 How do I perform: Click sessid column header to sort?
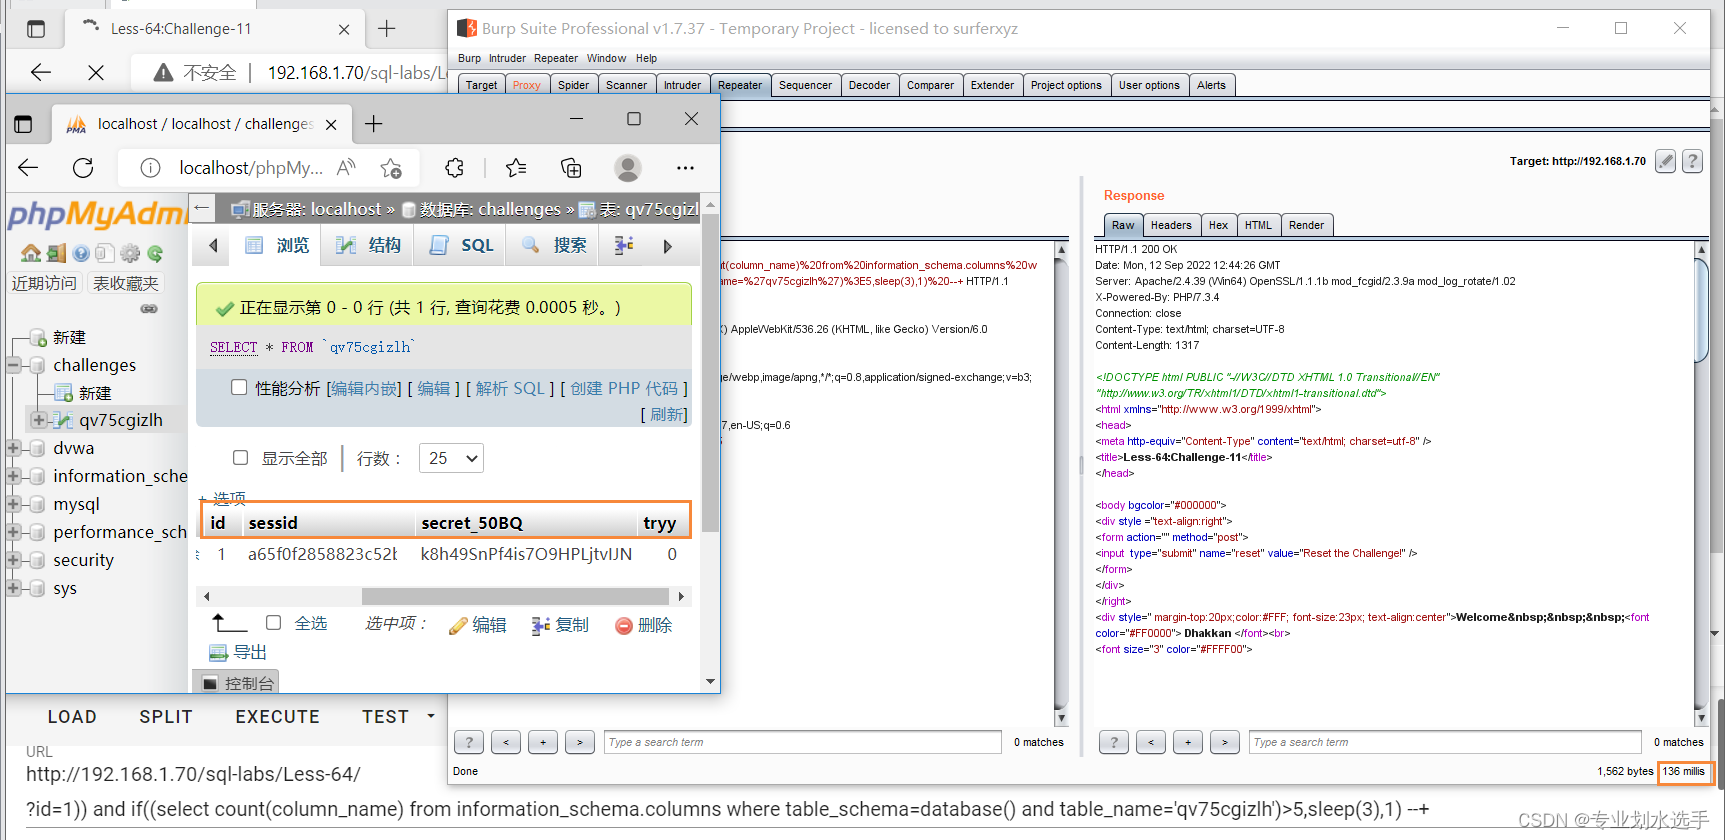coord(273,523)
